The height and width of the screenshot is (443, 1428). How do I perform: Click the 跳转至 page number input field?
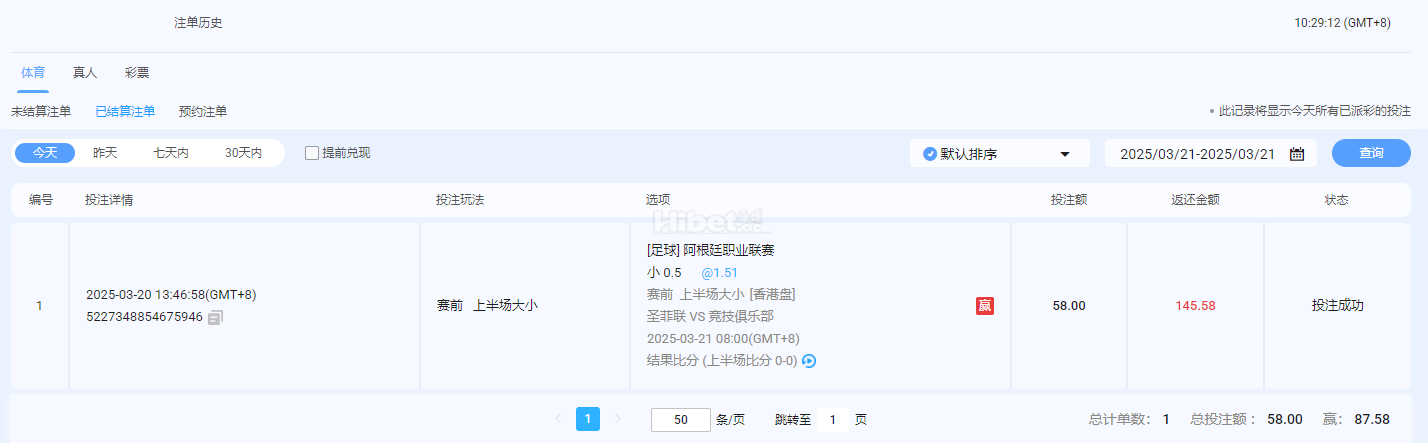click(x=831, y=420)
